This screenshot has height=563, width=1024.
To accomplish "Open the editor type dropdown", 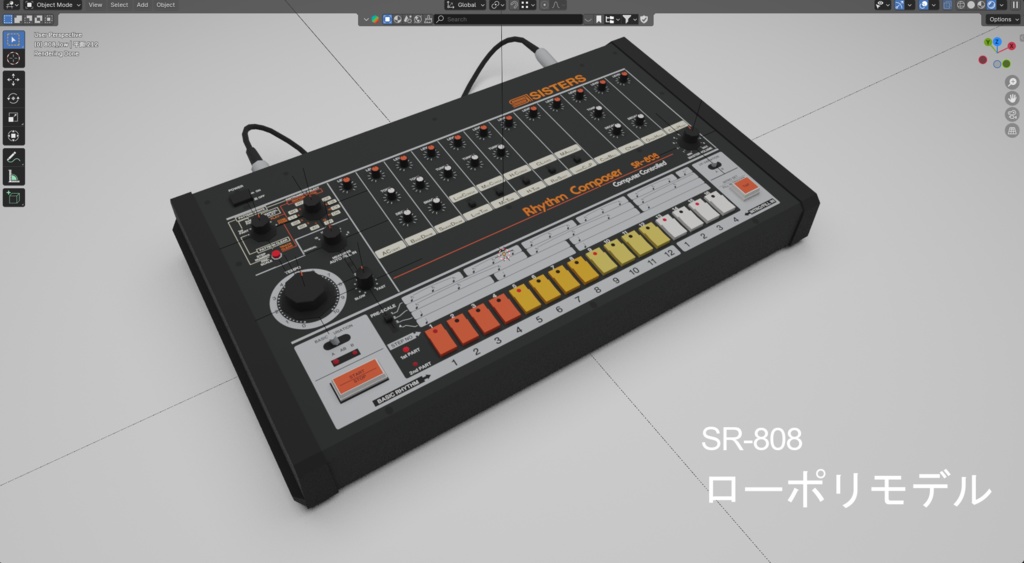I will click(x=11, y=5).
